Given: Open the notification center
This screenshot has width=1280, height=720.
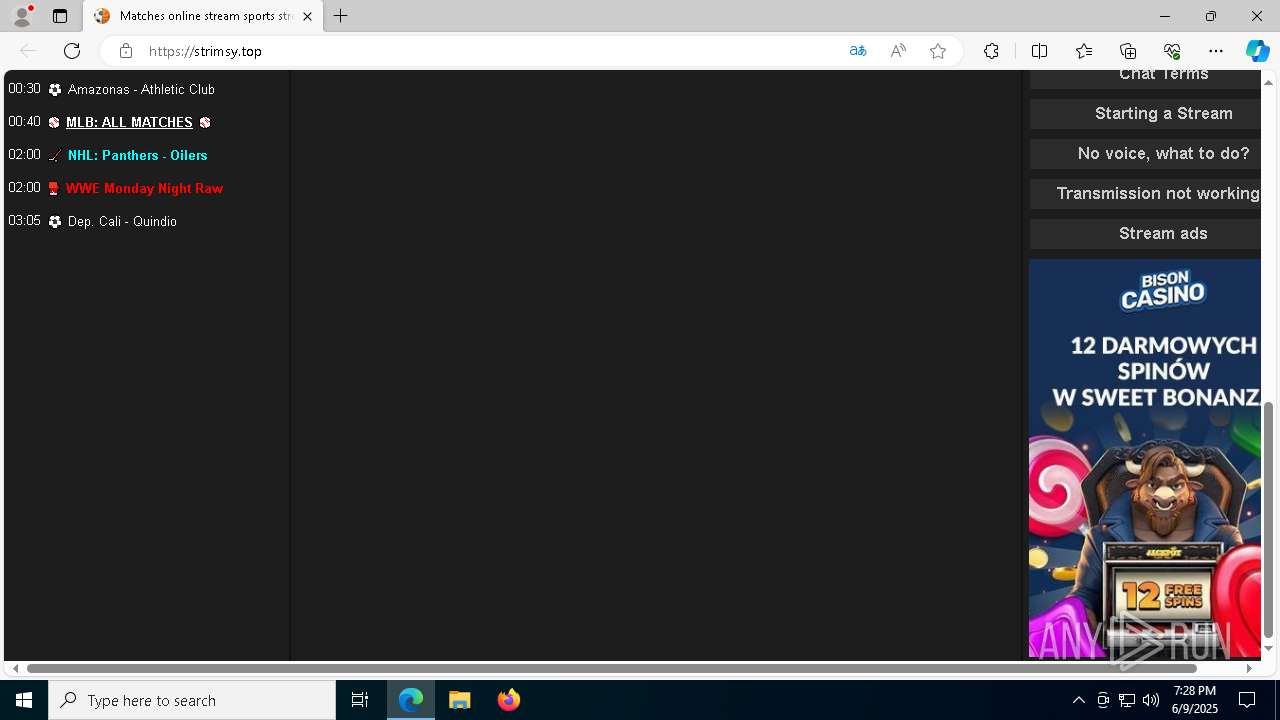Looking at the screenshot, I should 1247,700.
